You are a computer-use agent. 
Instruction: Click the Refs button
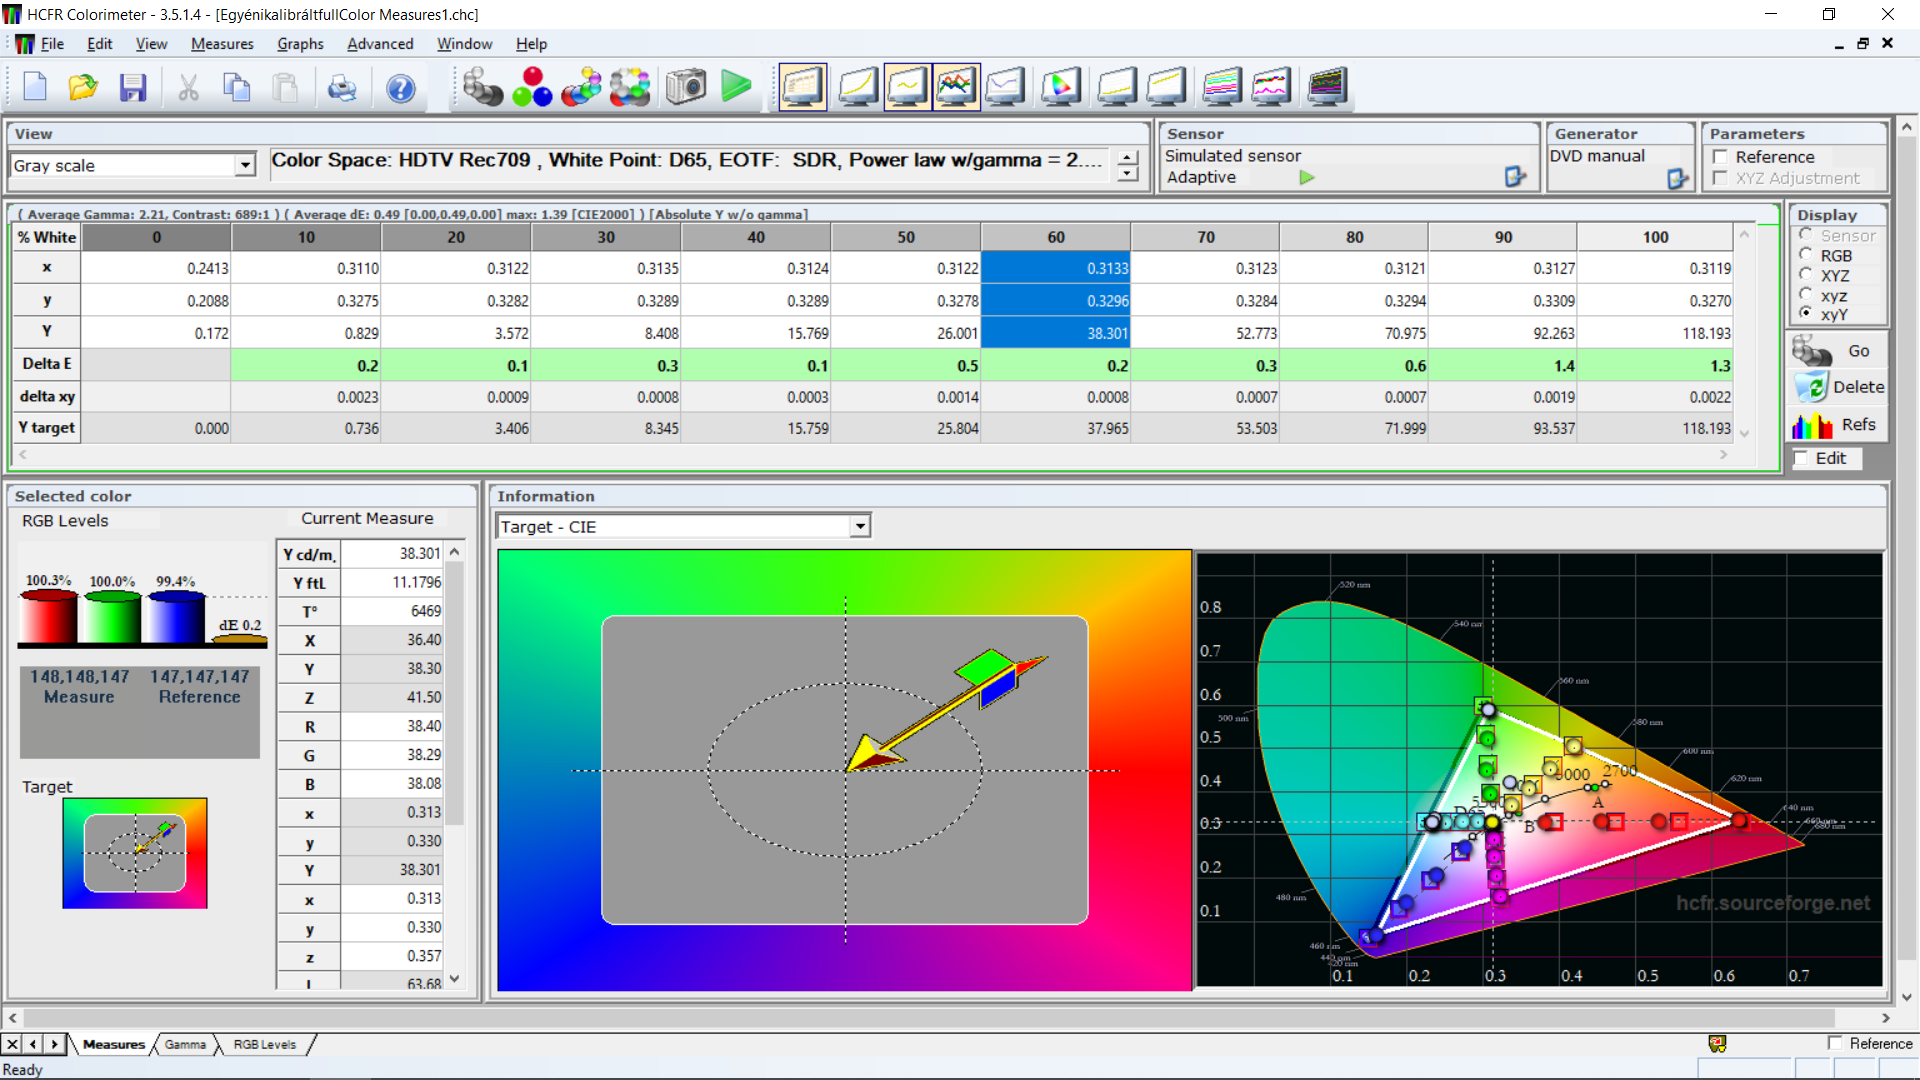(1836, 425)
